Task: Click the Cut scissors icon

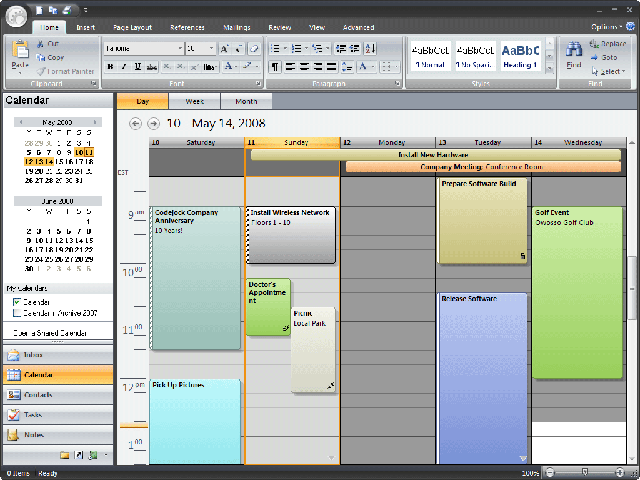Action: [41, 44]
